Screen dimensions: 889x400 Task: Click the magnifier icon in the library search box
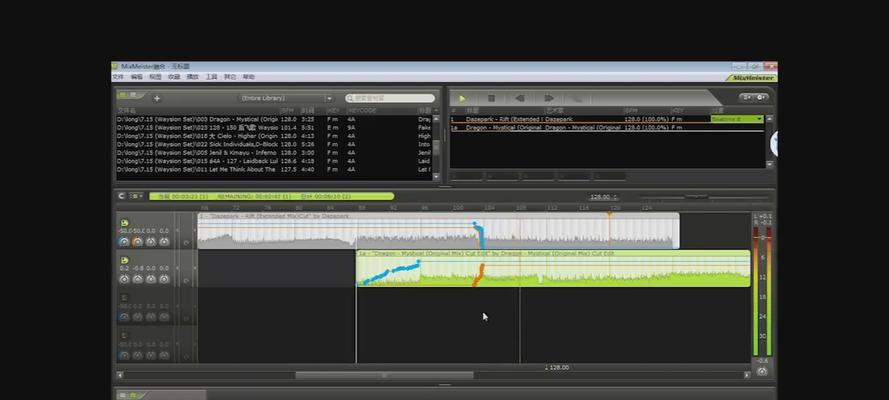[x=350, y=99]
